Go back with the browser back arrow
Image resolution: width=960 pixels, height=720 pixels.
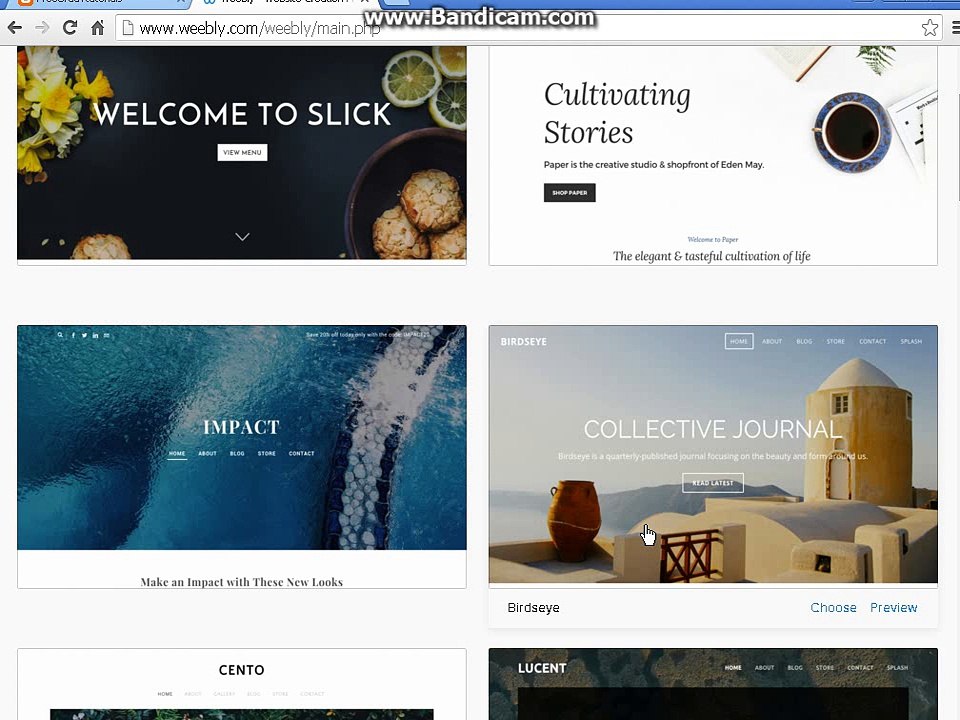[x=15, y=28]
